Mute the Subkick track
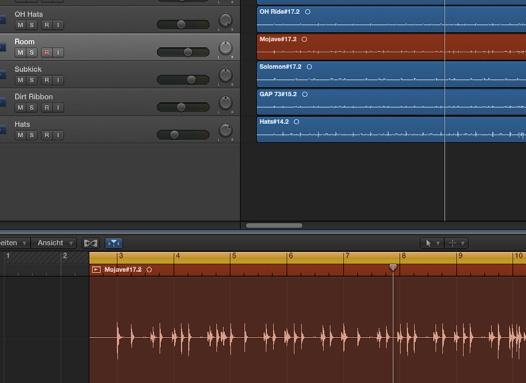The width and height of the screenshot is (526, 383). click(x=20, y=80)
